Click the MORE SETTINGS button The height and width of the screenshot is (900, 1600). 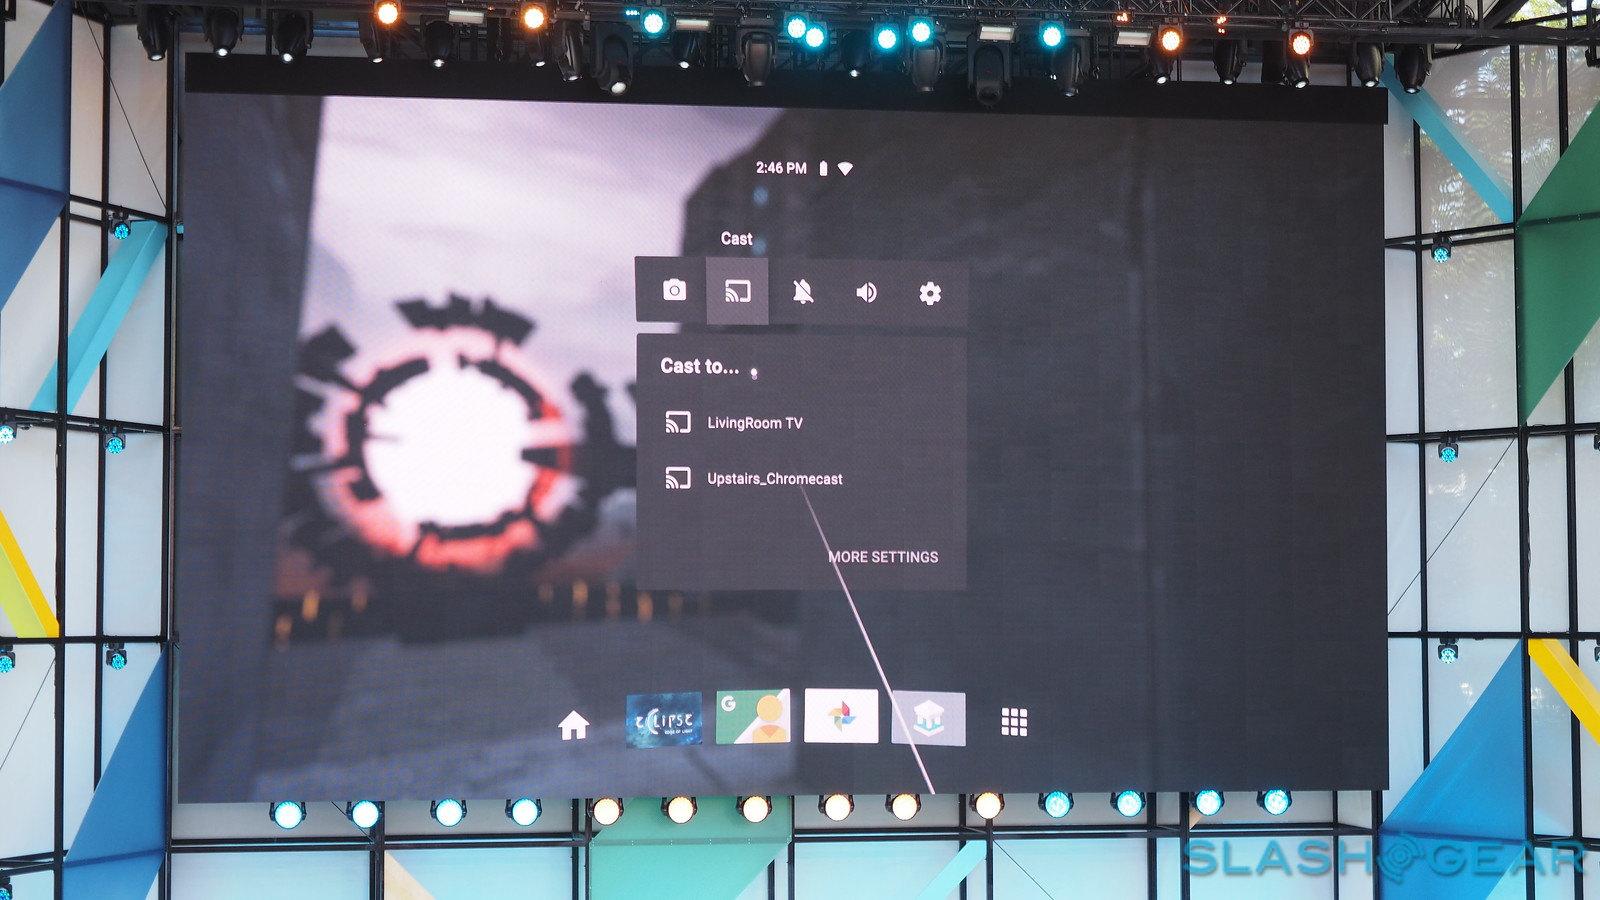pos(883,557)
